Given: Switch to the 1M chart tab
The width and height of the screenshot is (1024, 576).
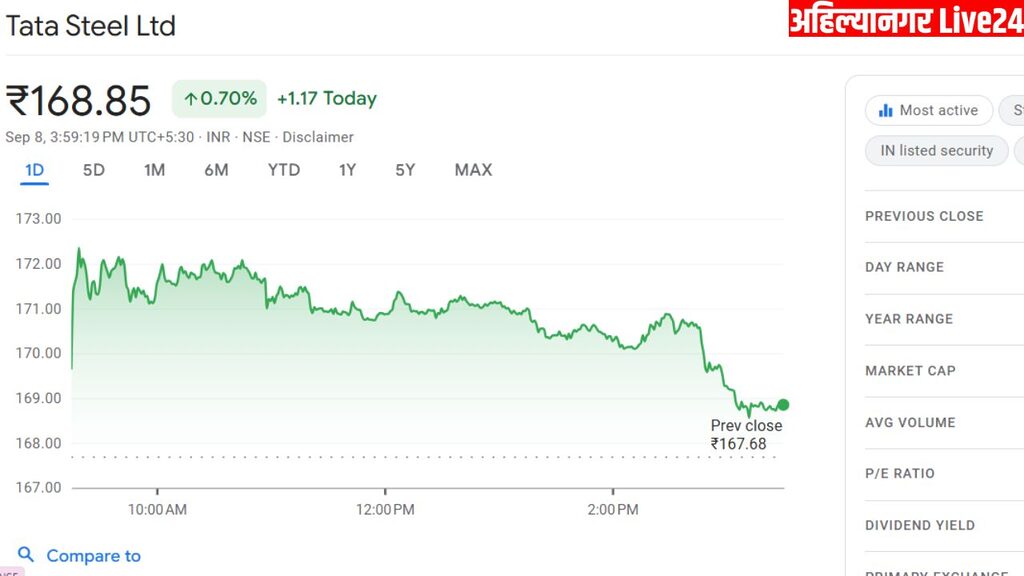Looking at the screenshot, I should tap(154, 170).
